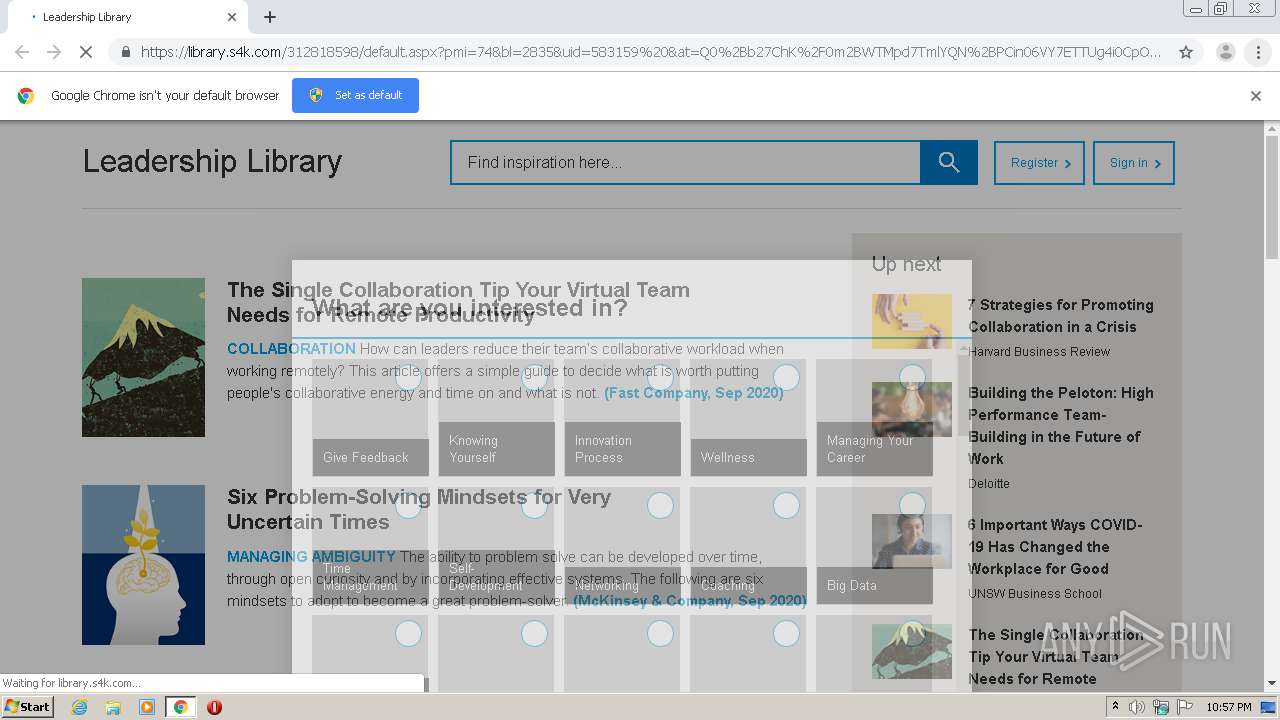Open Six Problem-Solving Mindsets article title
Screen dimensions: 1280x720
[x=419, y=509]
